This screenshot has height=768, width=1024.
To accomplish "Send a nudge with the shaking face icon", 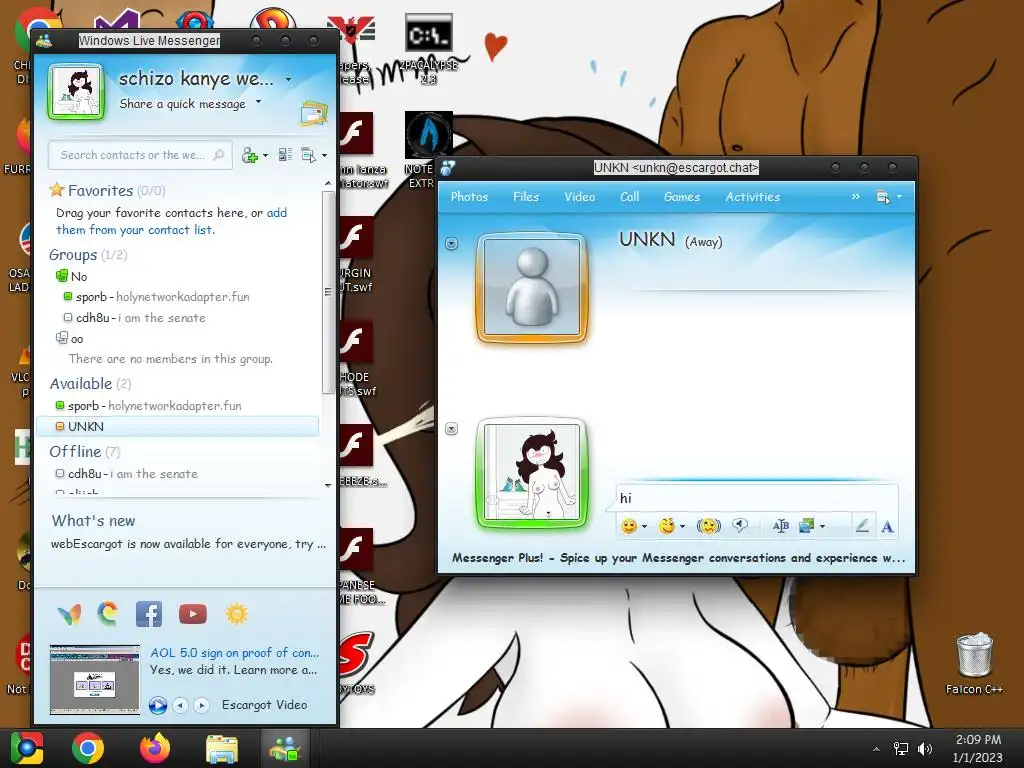I will (x=709, y=526).
